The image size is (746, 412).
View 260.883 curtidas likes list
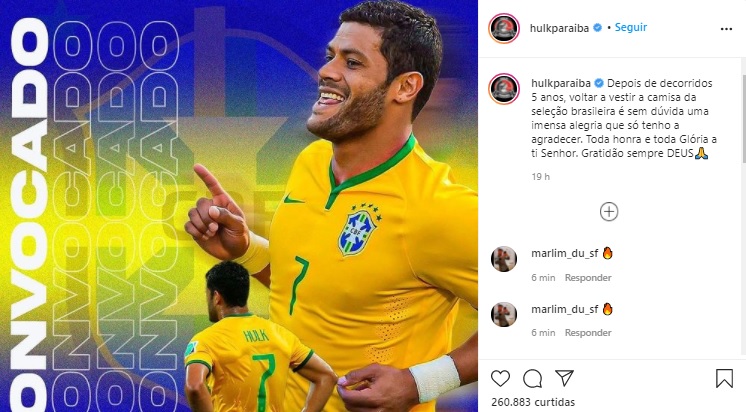tap(533, 402)
